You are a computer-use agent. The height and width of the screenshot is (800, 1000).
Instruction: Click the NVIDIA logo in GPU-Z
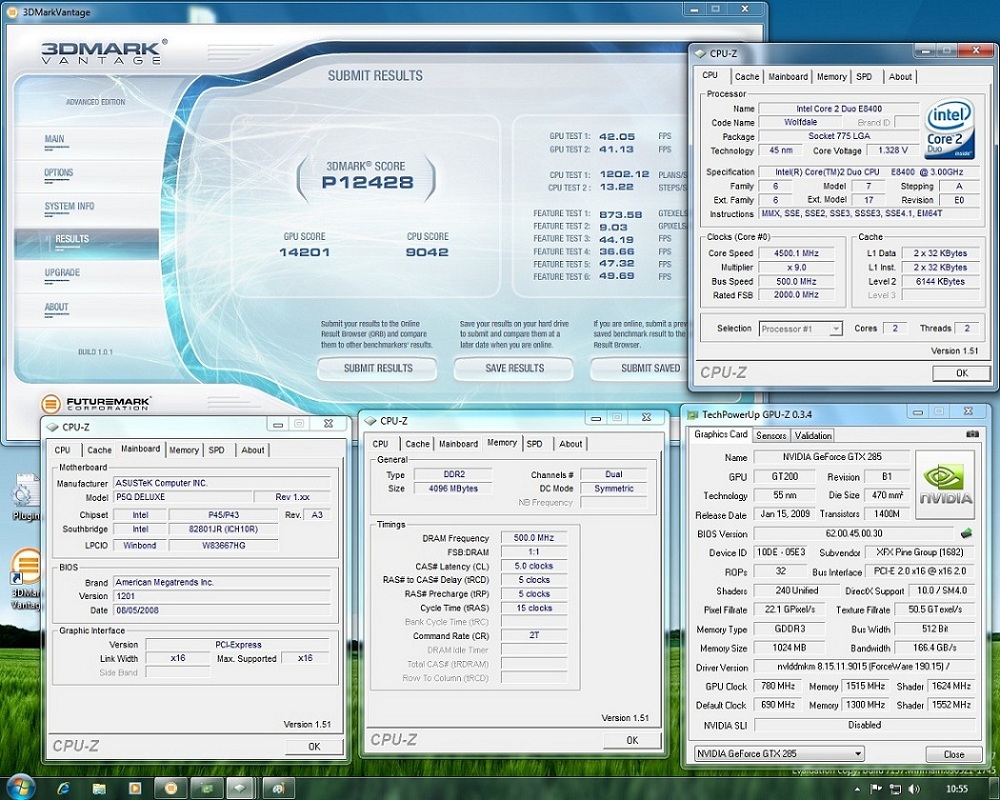point(945,485)
